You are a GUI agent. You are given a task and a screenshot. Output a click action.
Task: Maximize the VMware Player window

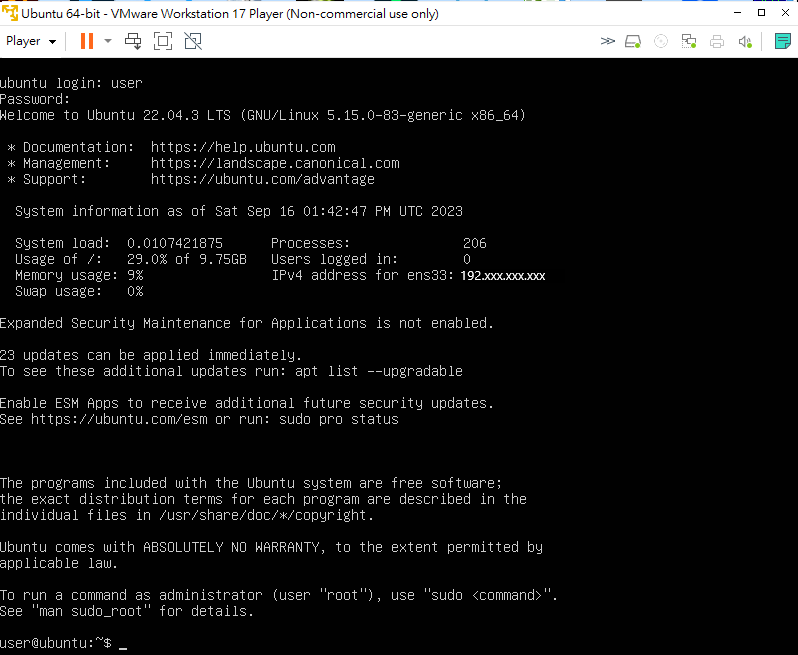[761, 13]
